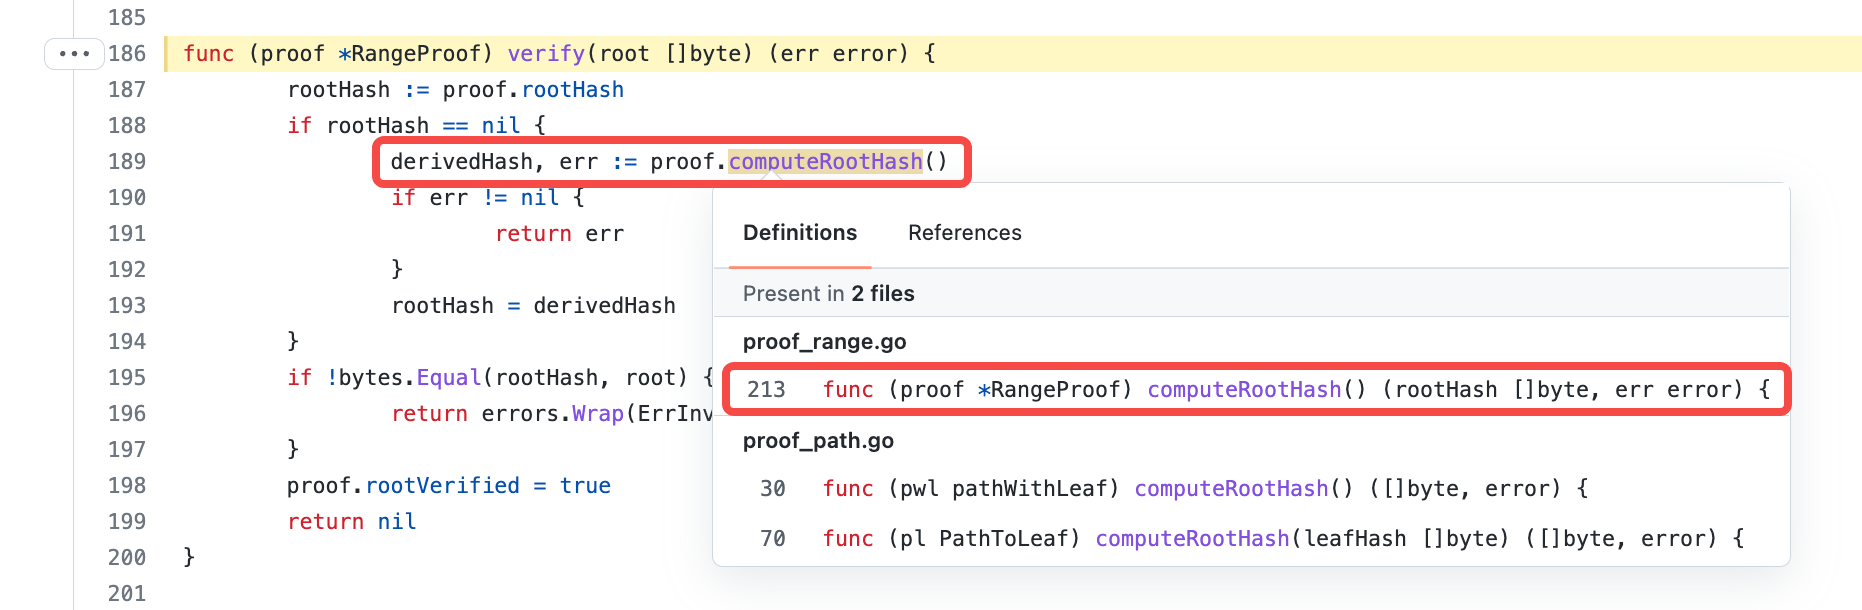Click line number 186 in the gutter
Image resolution: width=1862 pixels, height=610 pixels.
click(127, 54)
